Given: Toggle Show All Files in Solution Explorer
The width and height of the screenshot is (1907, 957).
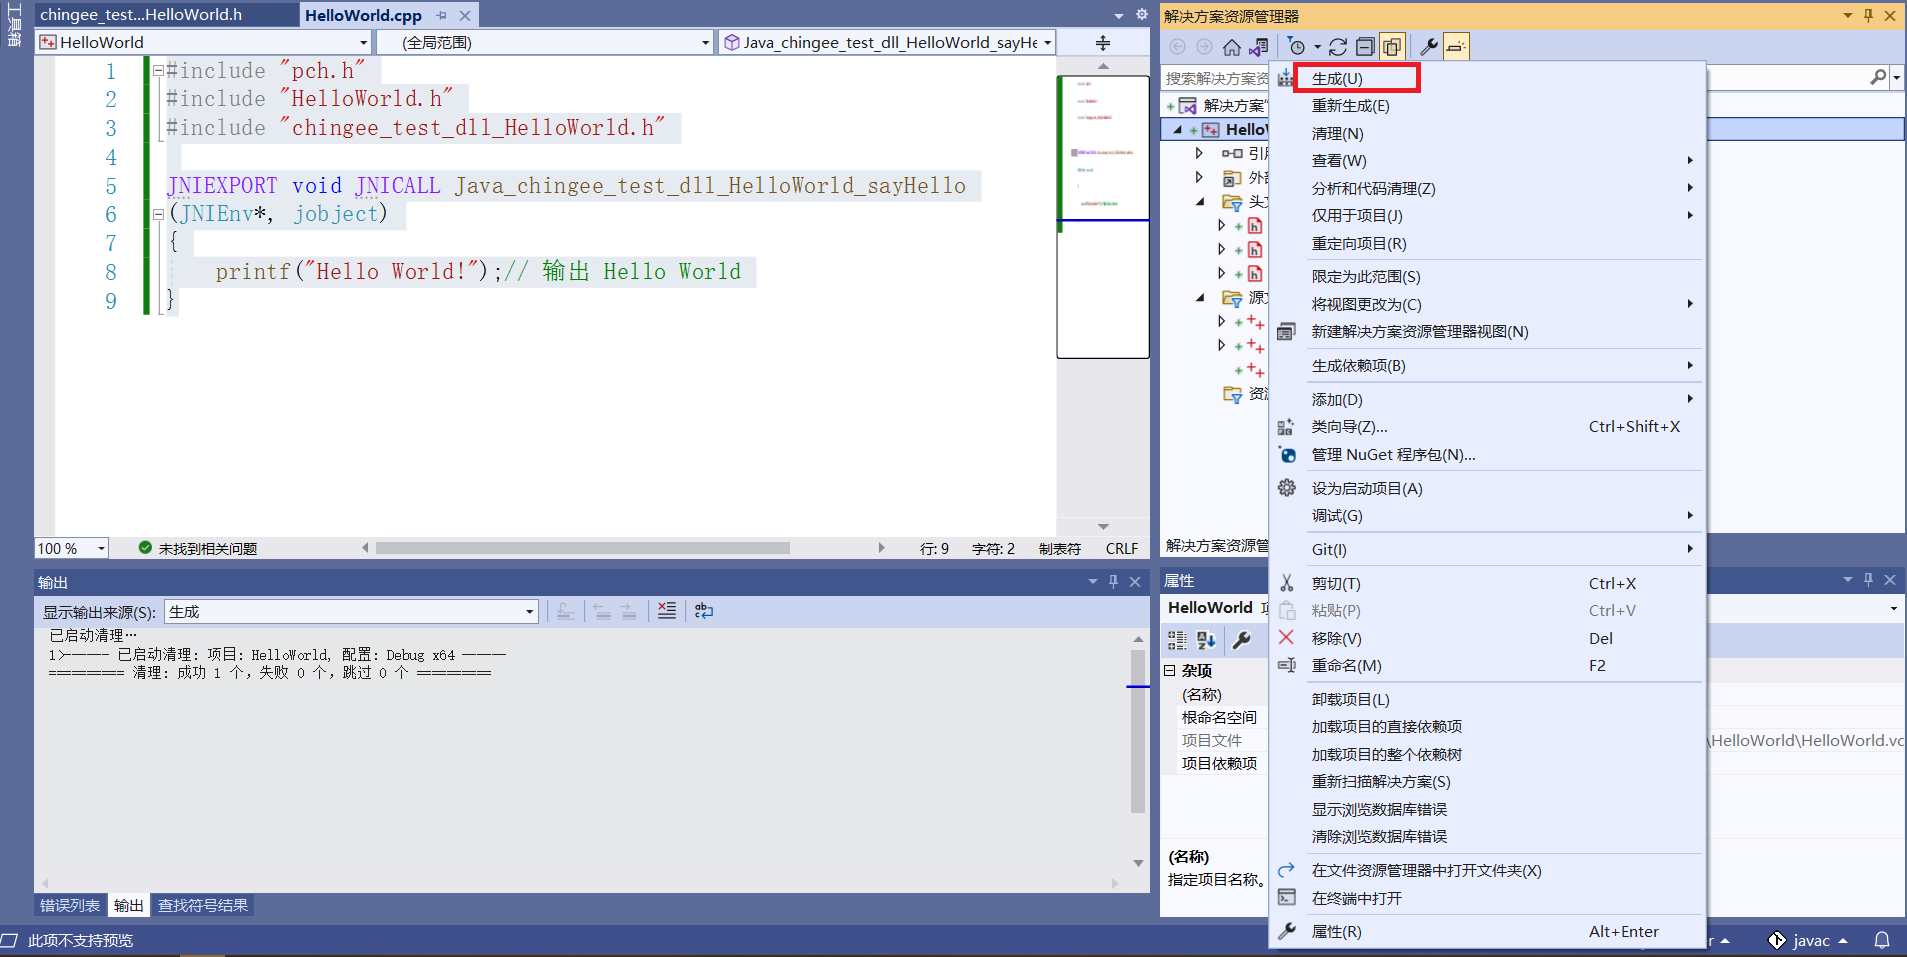Looking at the screenshot, I should (1391, 46).
